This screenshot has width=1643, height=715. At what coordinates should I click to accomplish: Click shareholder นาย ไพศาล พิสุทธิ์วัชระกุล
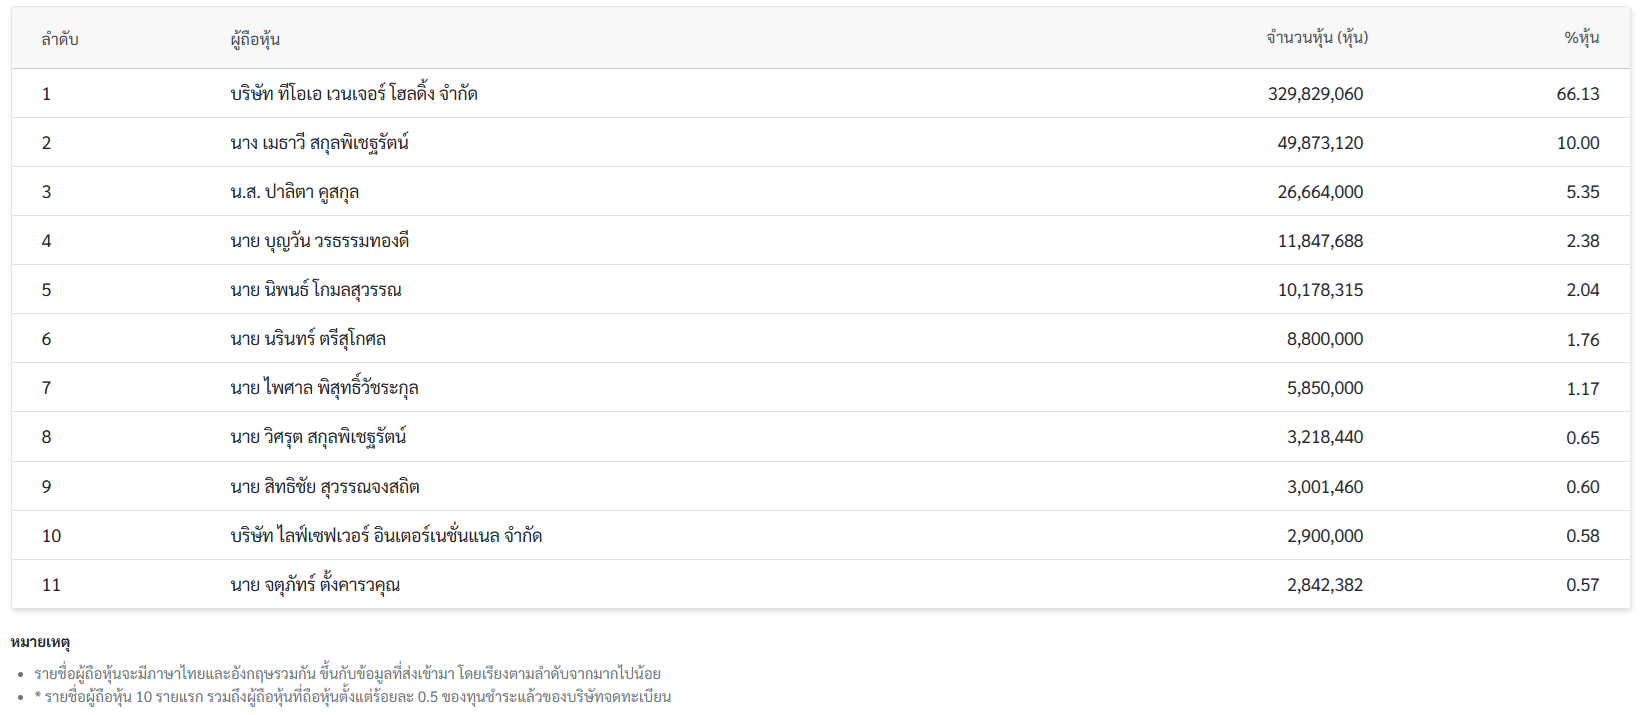point(324,388)
